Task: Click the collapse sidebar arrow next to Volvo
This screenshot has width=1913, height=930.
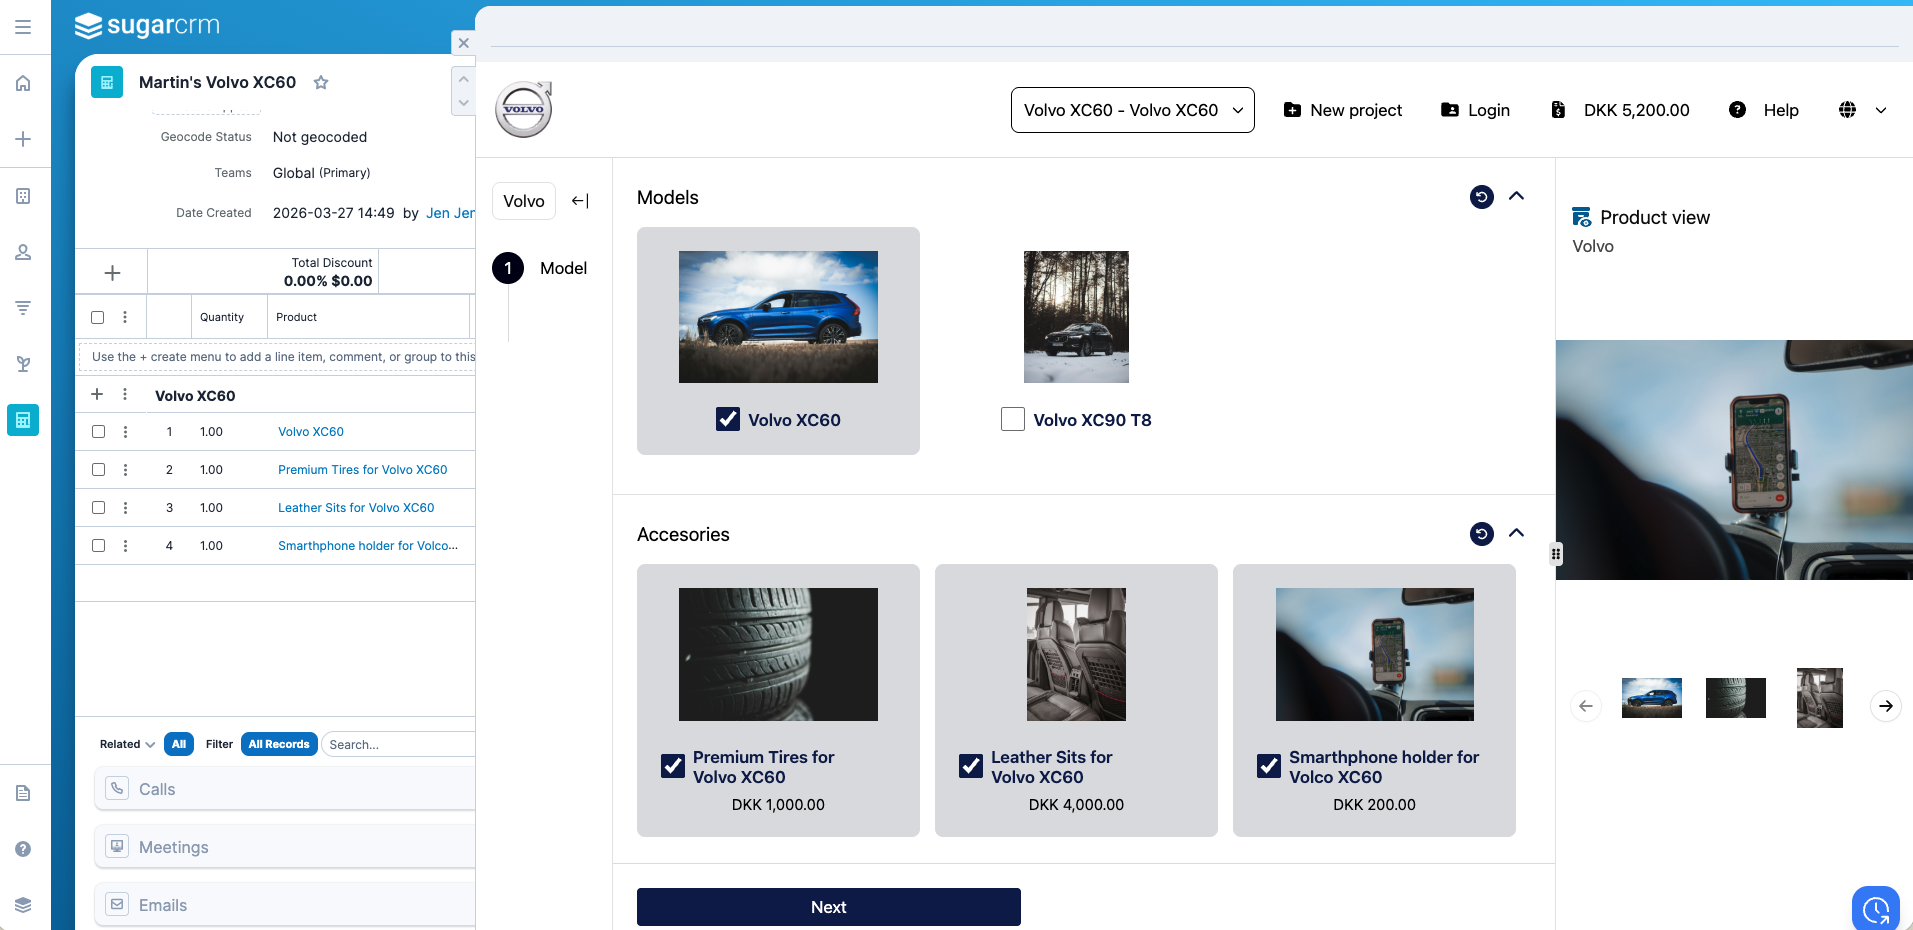Action: point(580,201)
